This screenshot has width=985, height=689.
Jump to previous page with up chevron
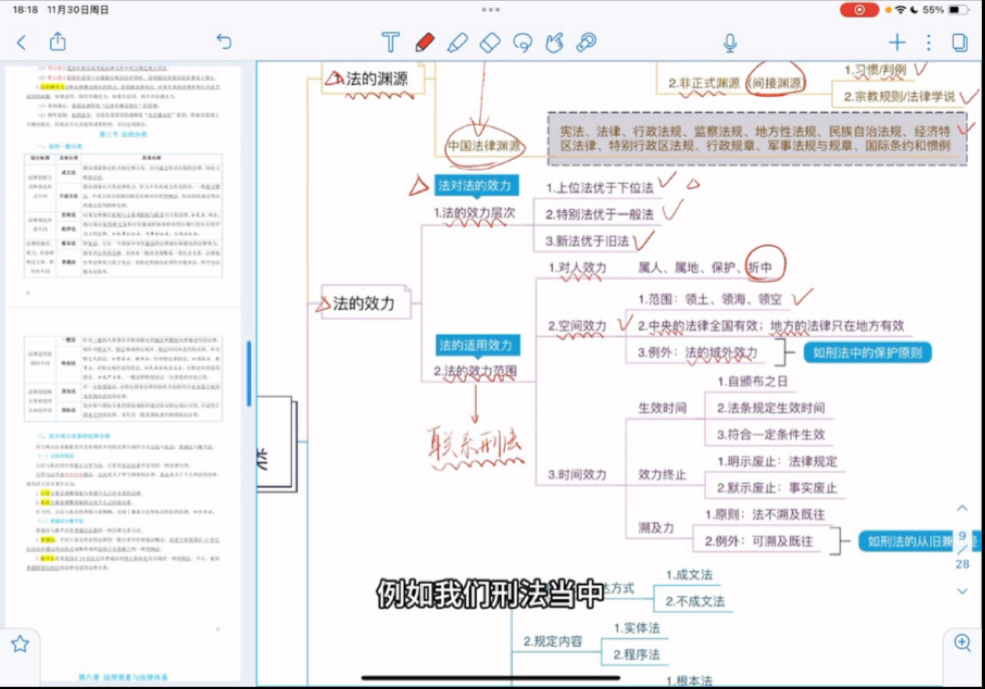pyautogui.click(x=962, y=507)
